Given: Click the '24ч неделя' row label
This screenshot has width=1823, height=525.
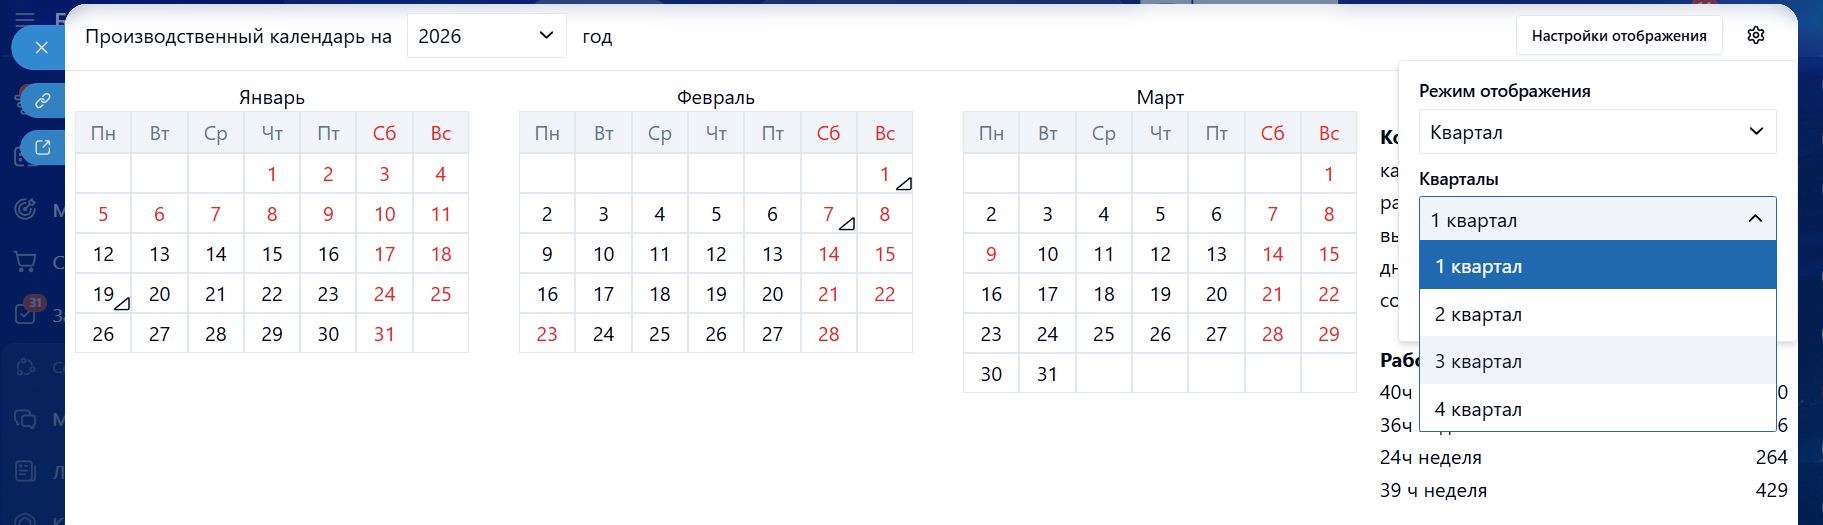Looking at the screenshot, I should [1431, 457].
